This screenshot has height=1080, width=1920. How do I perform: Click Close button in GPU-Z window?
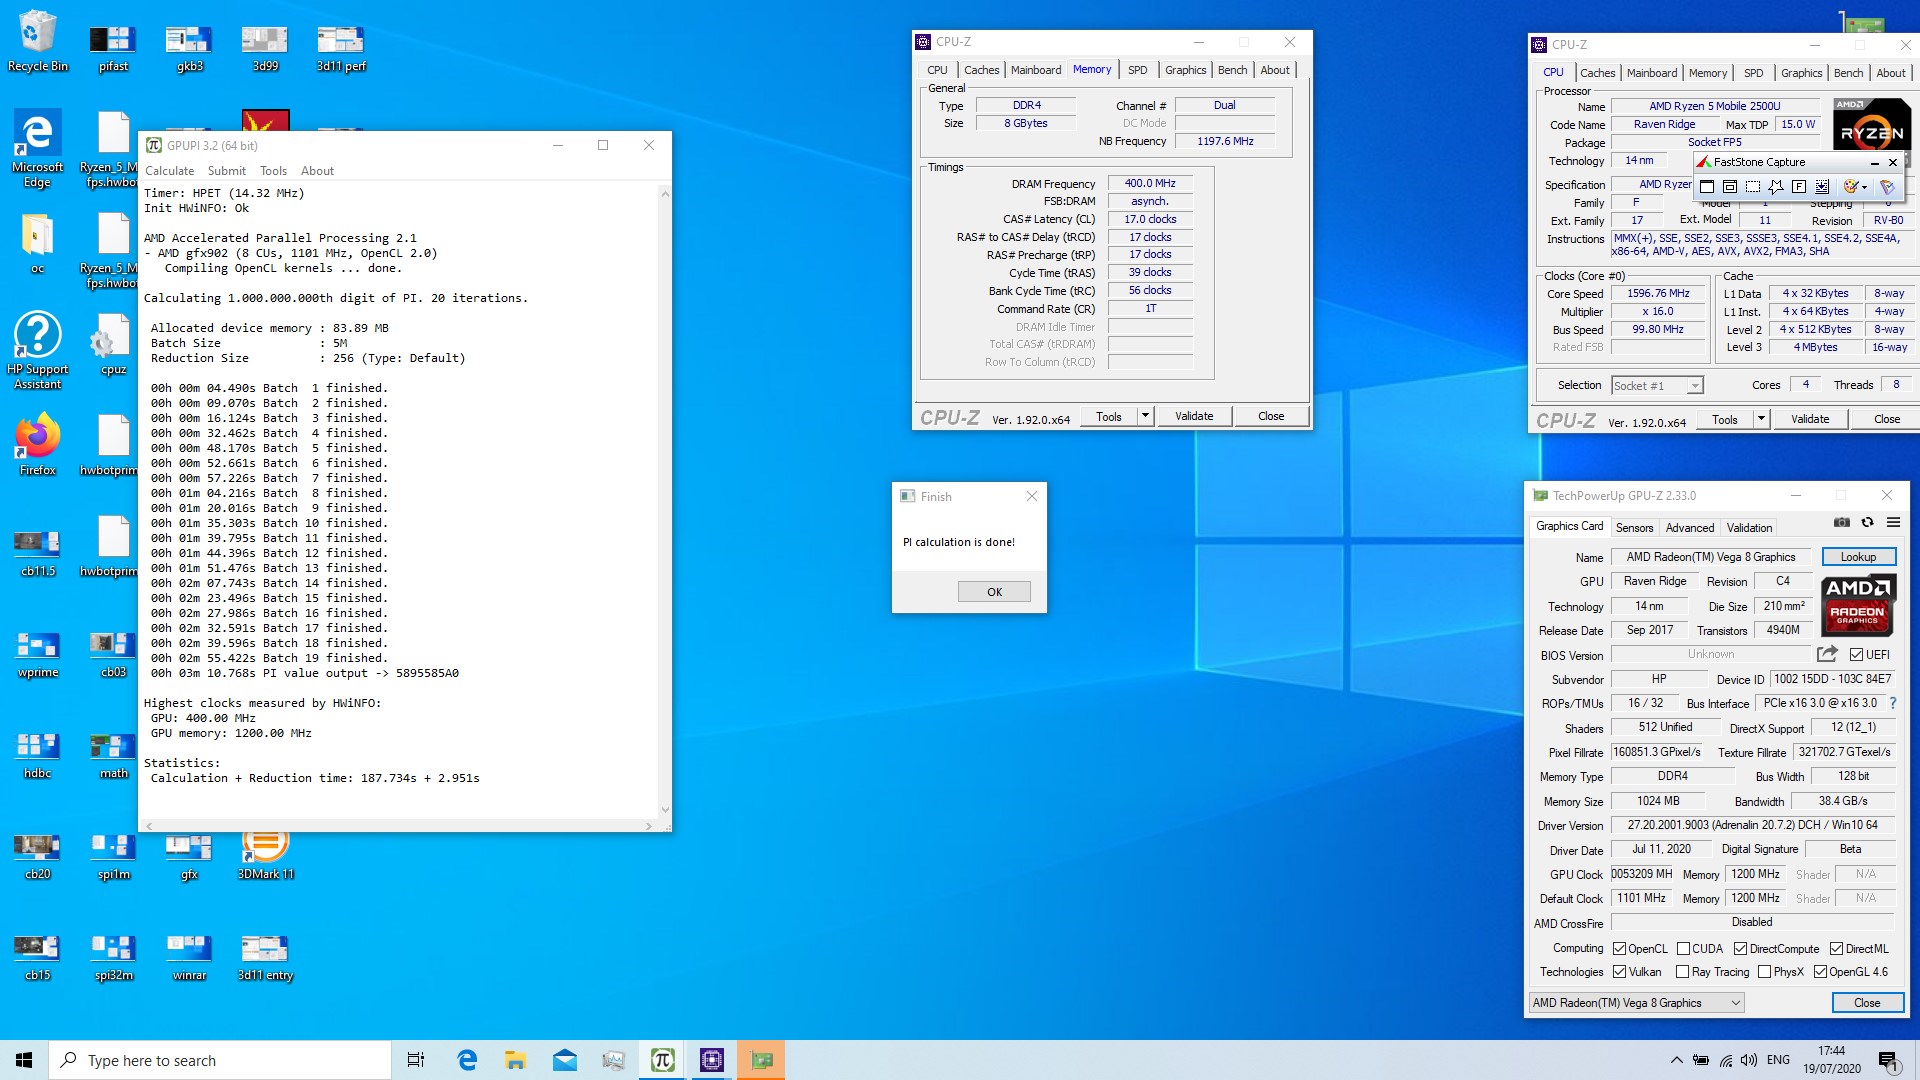[1867, 1003]
